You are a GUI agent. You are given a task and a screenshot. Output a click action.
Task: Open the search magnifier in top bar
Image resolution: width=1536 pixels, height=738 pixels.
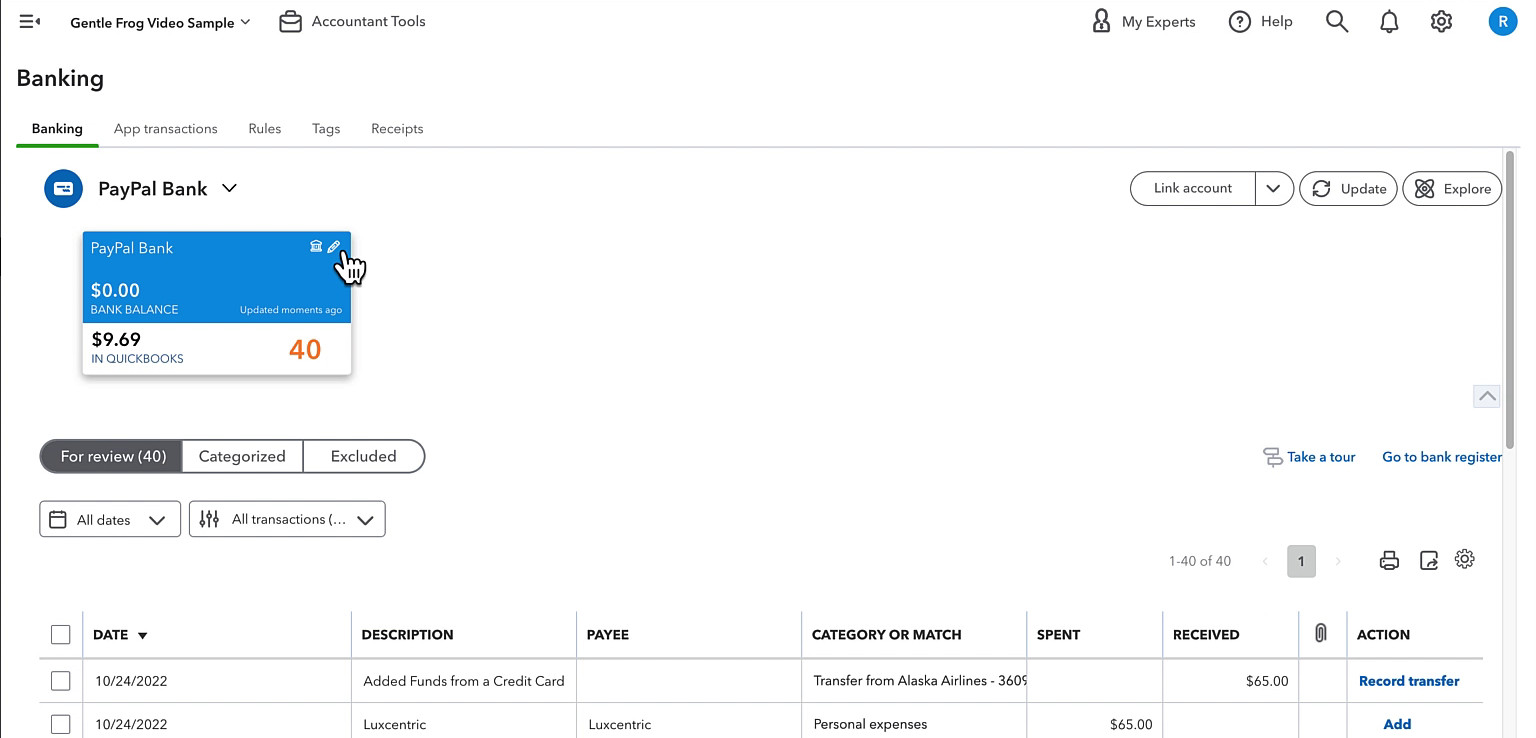[x=1337, y=21]
